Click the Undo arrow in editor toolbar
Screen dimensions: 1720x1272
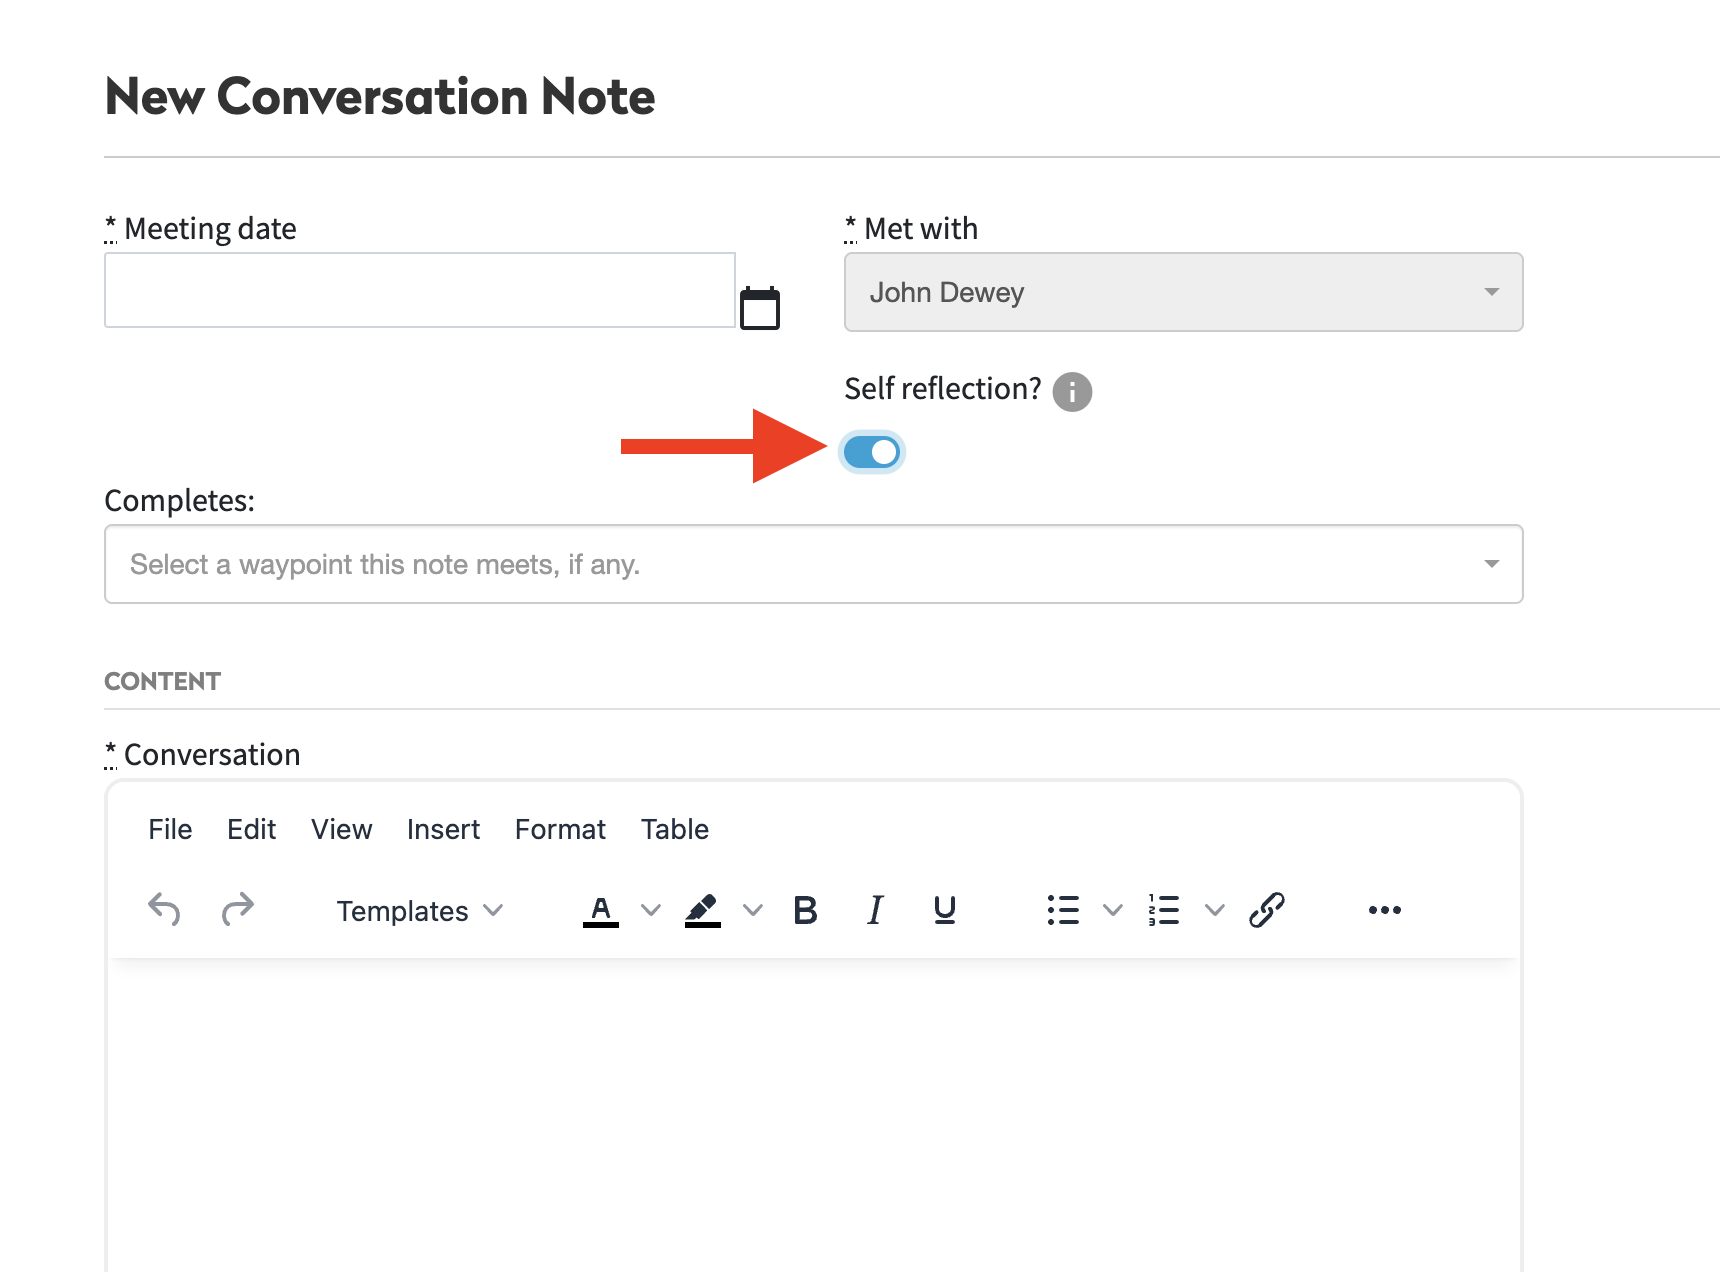pos(164,910)
